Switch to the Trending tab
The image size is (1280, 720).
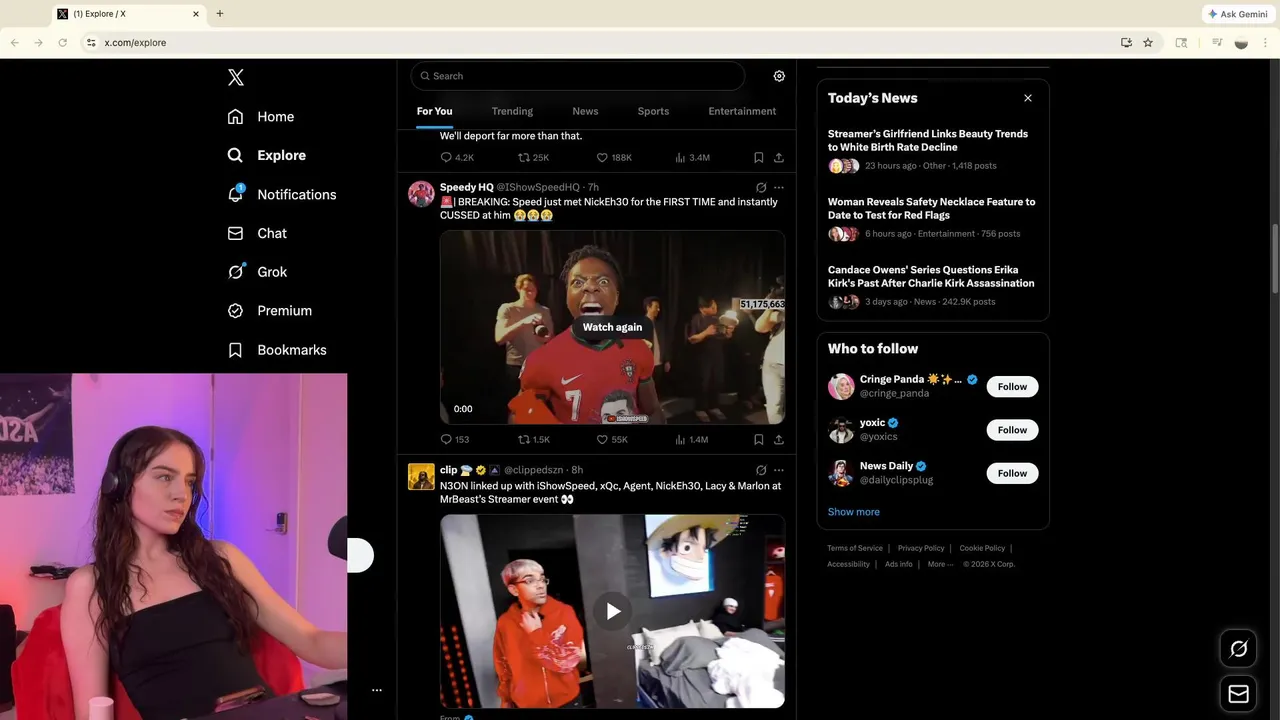(512, 111)
